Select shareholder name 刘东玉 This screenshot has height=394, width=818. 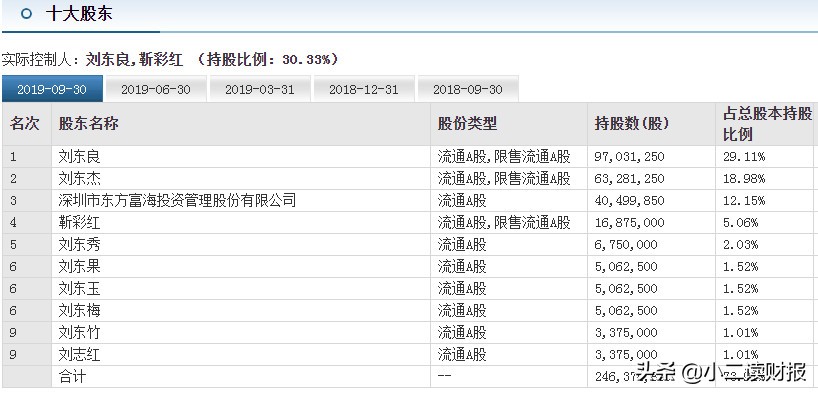(79, 289)
